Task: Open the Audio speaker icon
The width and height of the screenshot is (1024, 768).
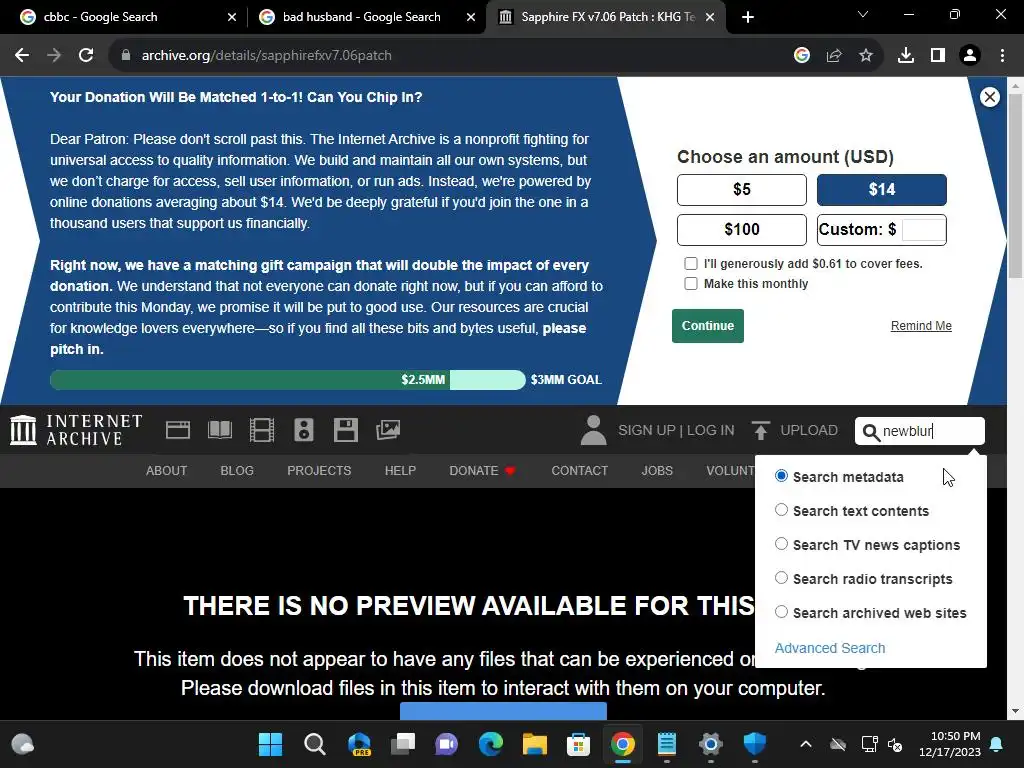Action: [x=304, y=430]
